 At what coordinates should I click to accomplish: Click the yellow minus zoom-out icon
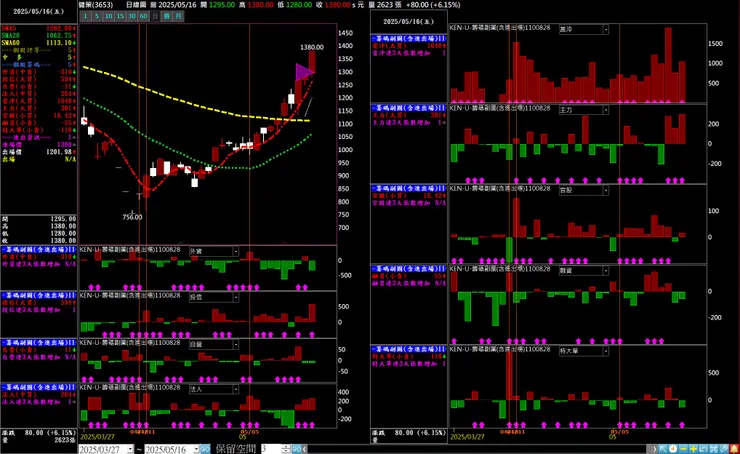(683, 449)
